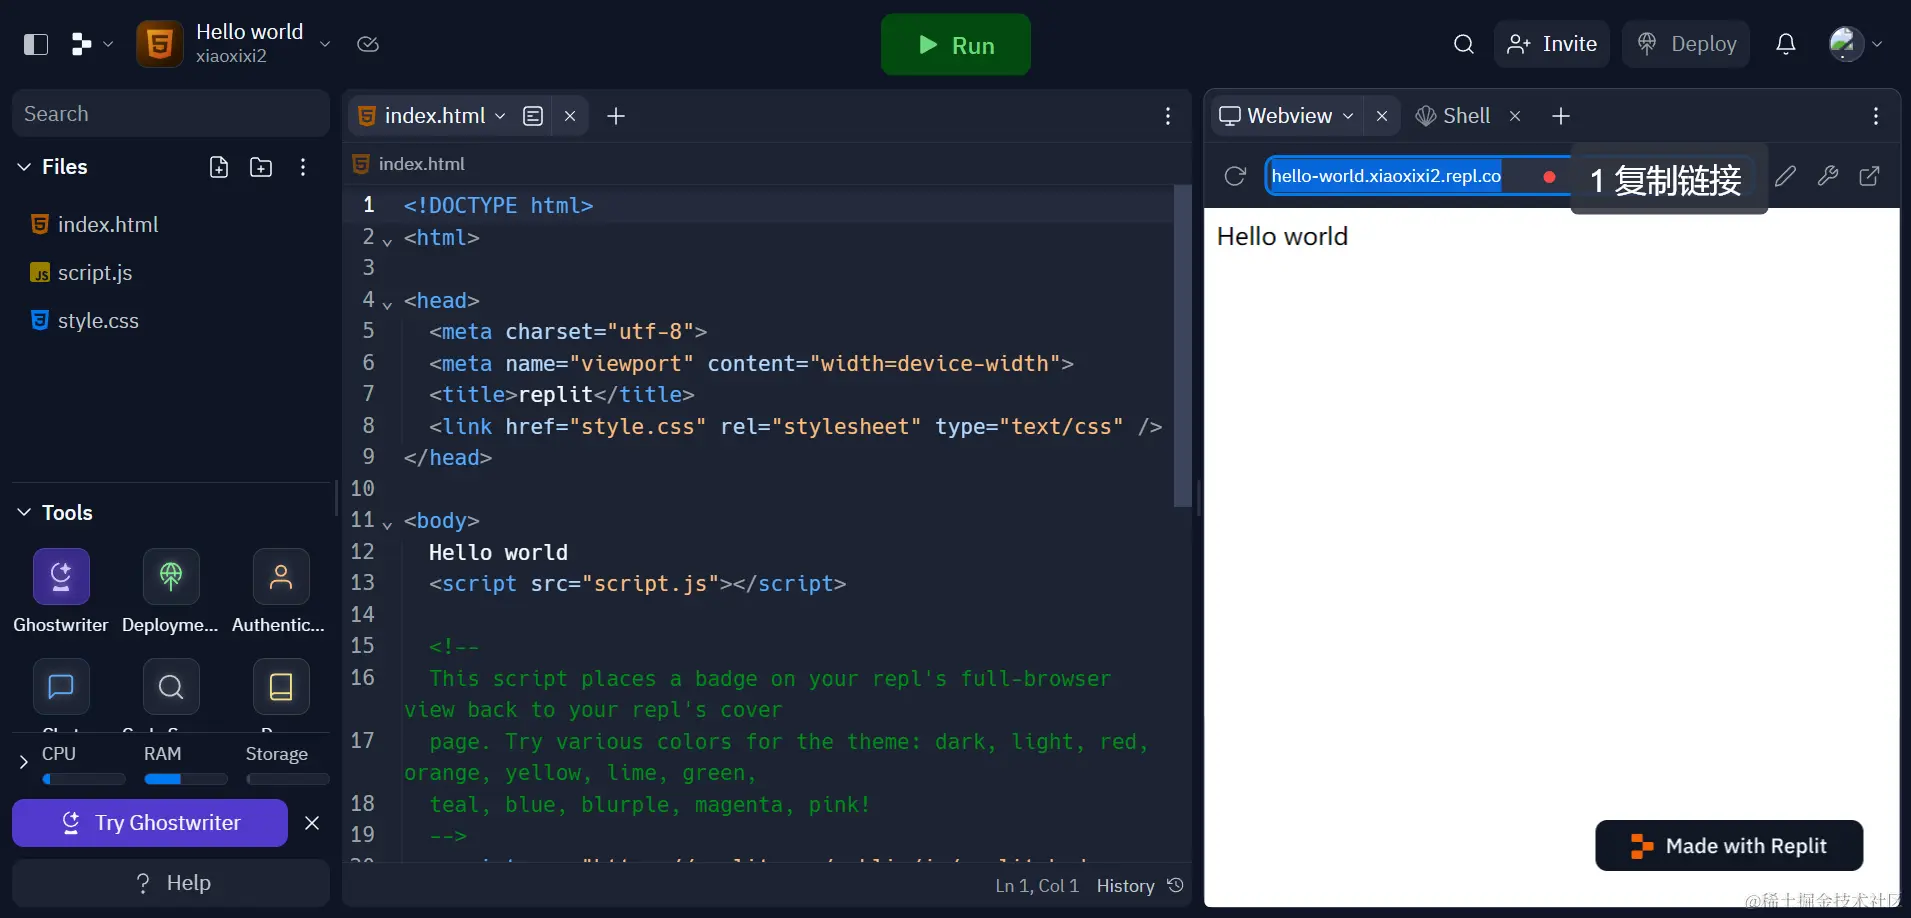Open webview in new tab icon
The width and height of the screenshot is (1911, 918).
(1869, 176)
